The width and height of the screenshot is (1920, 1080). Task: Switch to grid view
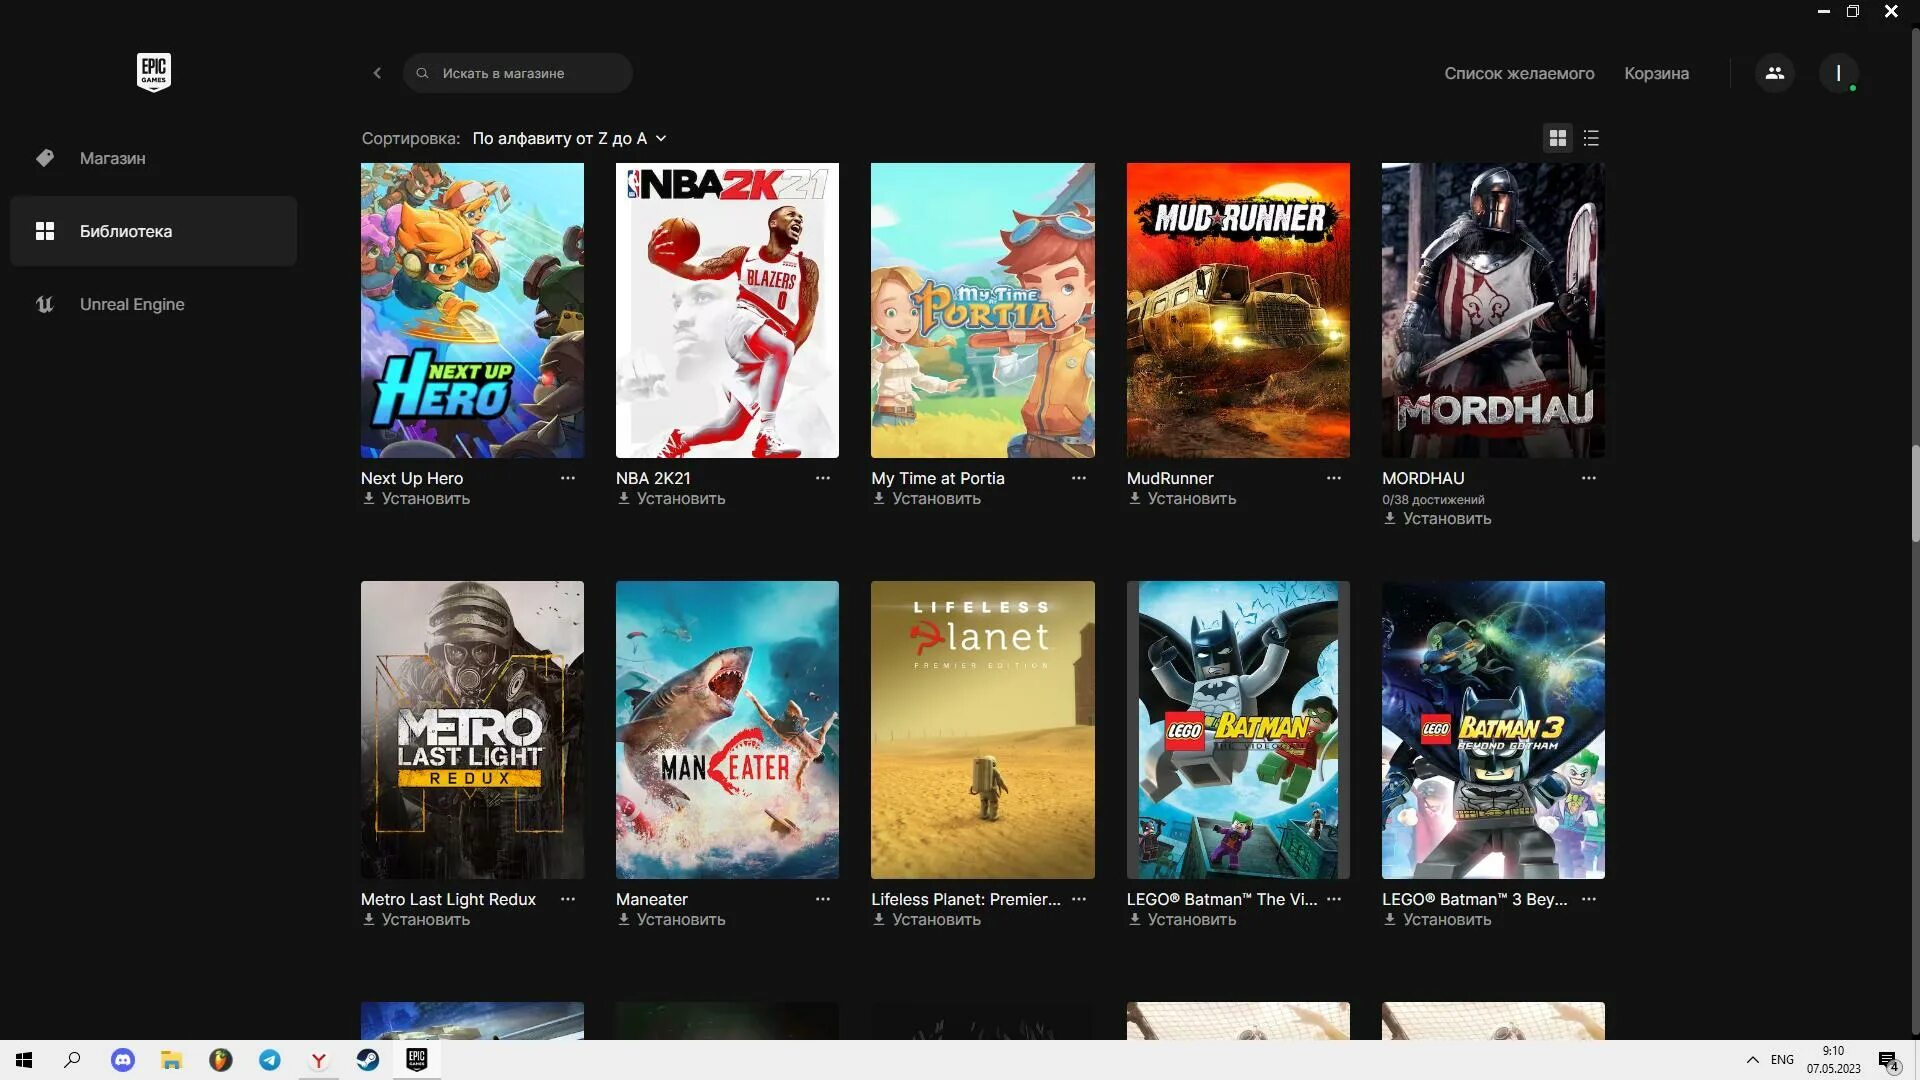1558,138
